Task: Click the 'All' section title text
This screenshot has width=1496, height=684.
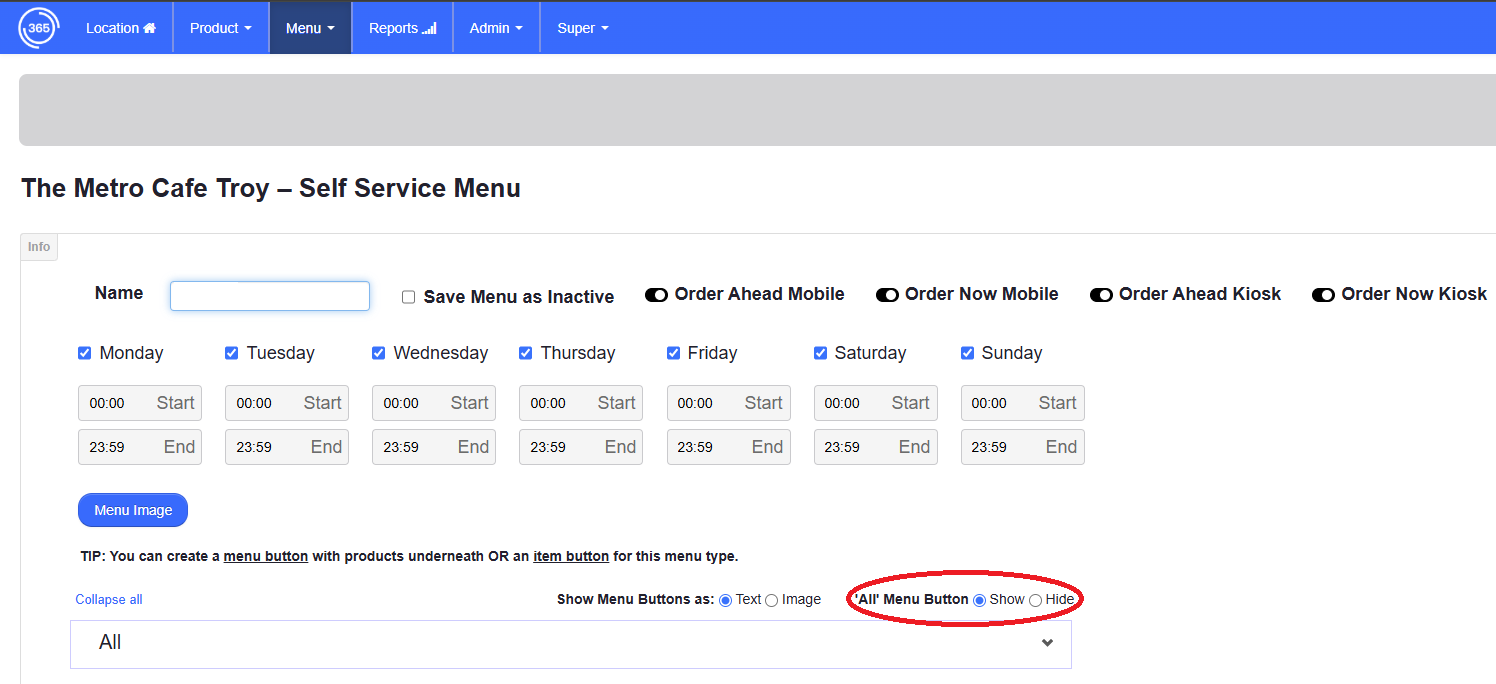Action: [x=110, y=643]
